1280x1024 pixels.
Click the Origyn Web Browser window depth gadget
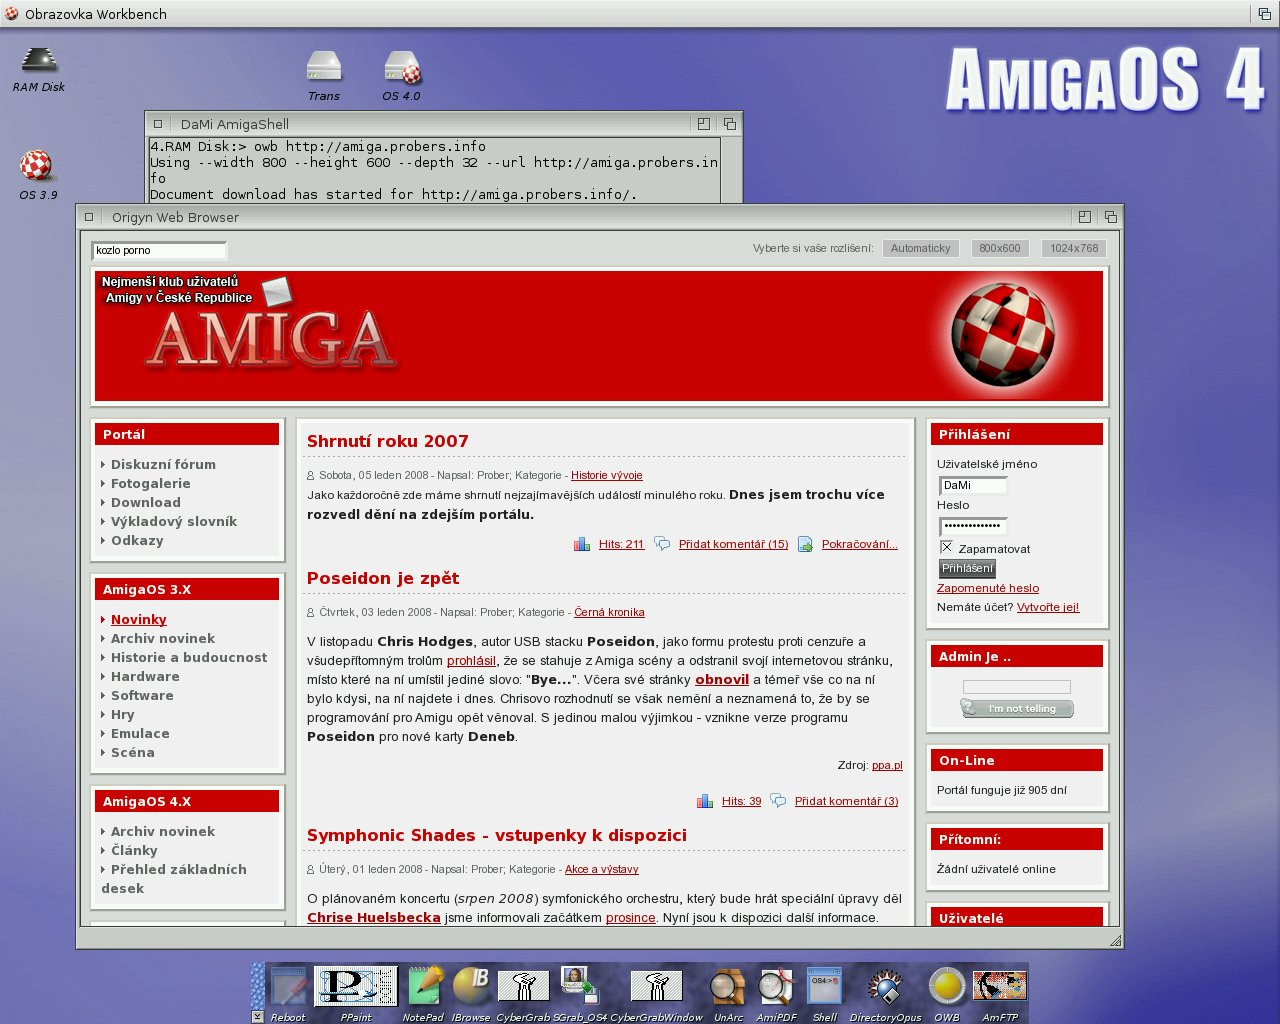click(1110, 217)
